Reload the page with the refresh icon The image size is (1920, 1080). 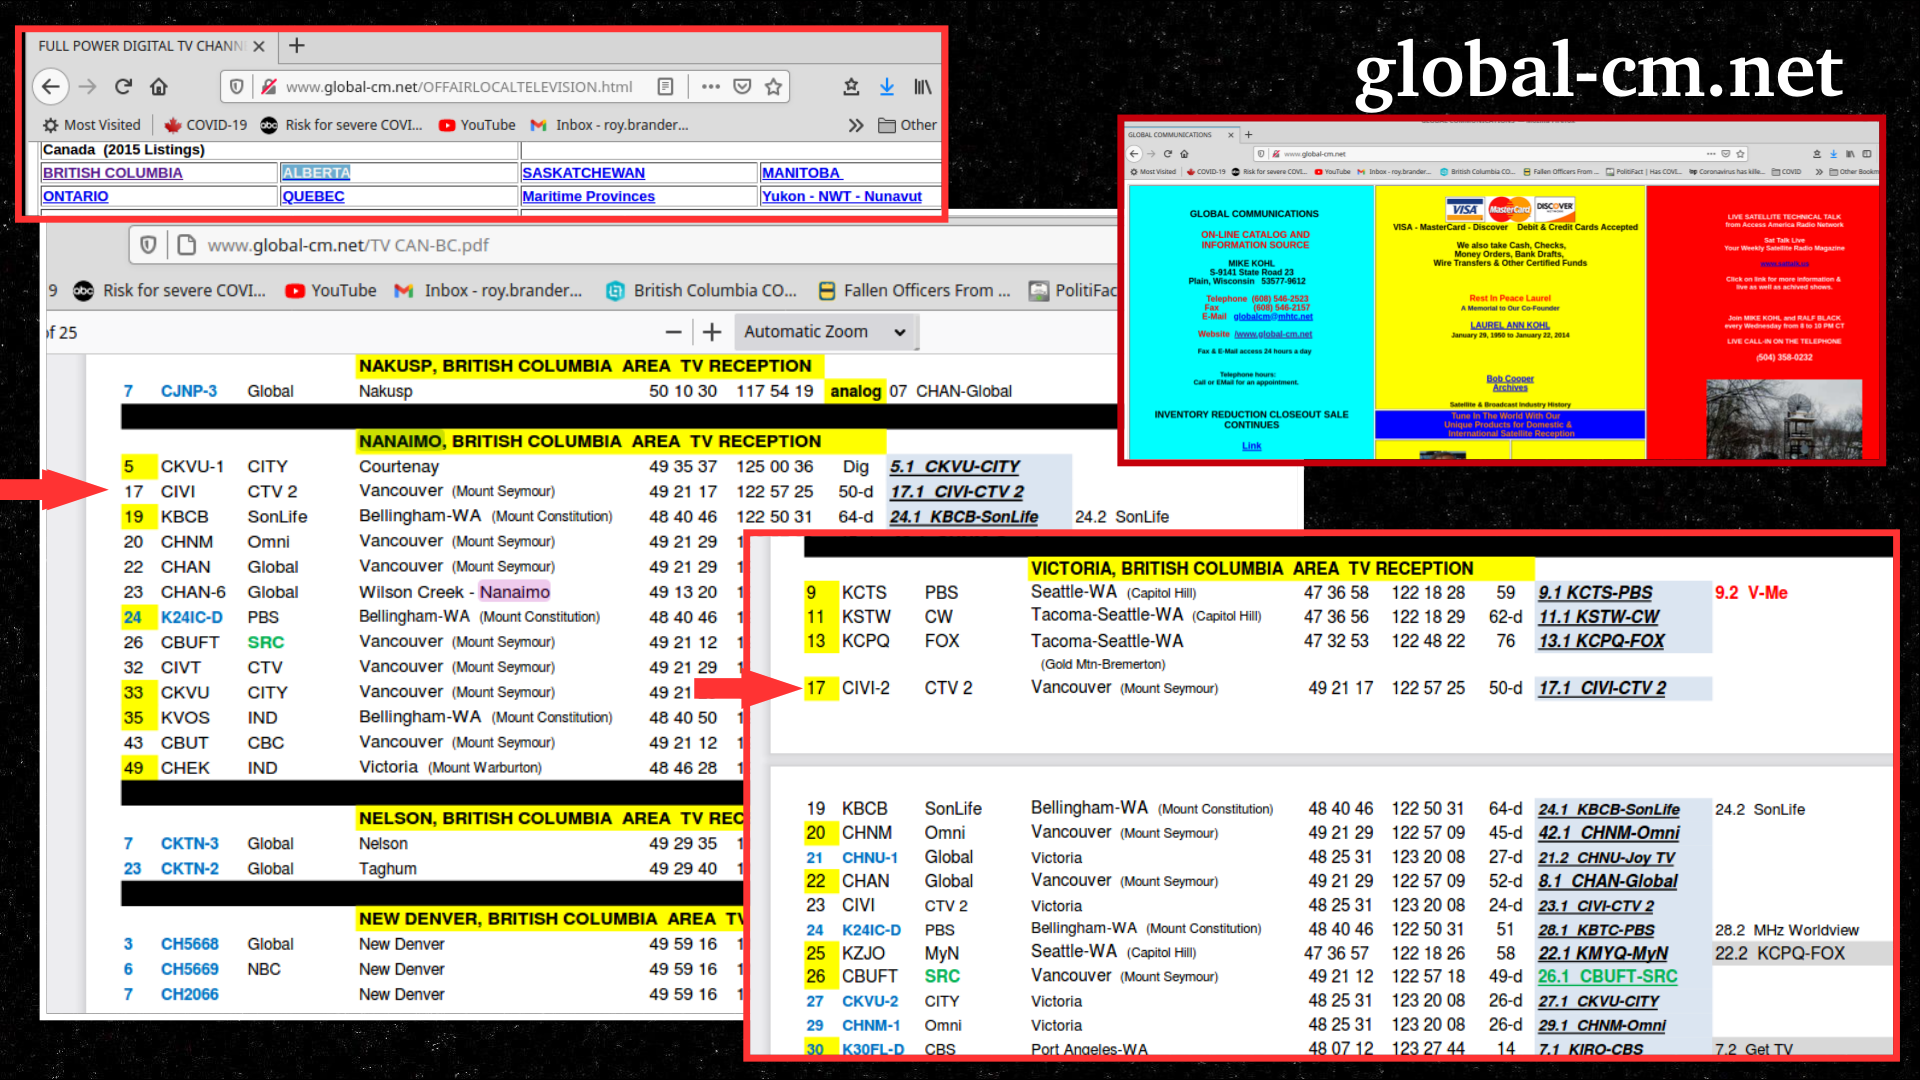(123, 87)
